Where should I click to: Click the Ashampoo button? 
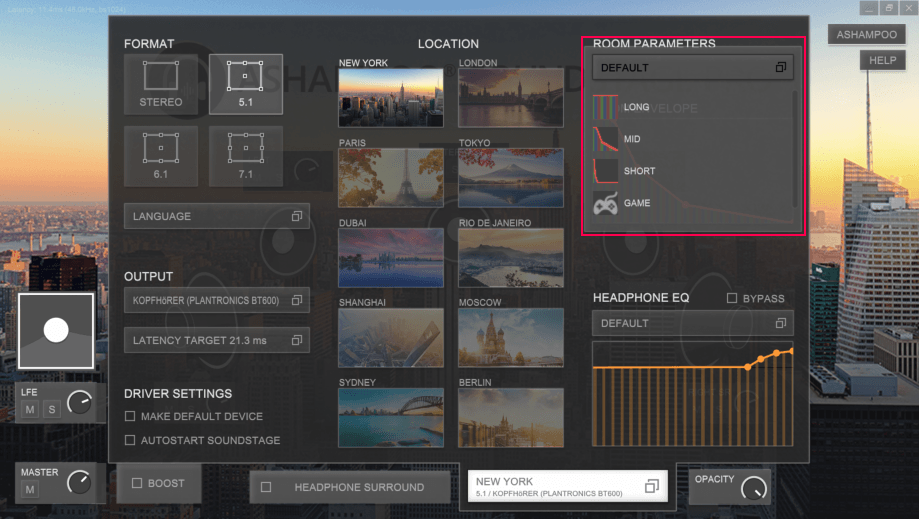click(866, 35)
